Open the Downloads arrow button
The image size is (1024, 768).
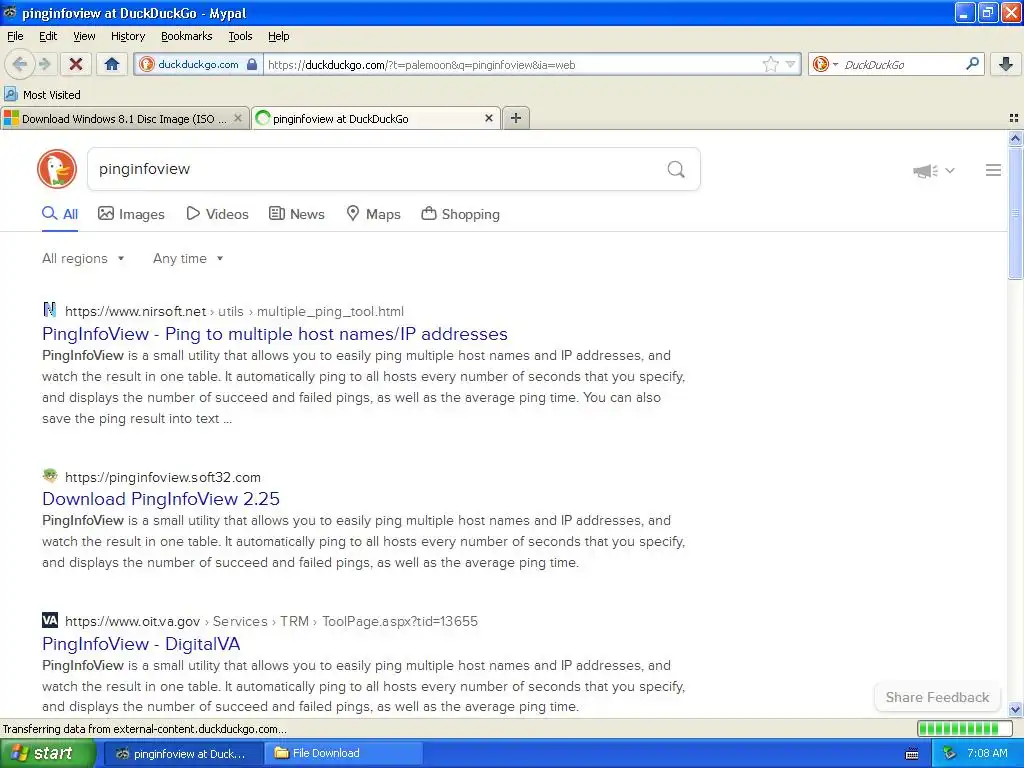click(1006, 64)
